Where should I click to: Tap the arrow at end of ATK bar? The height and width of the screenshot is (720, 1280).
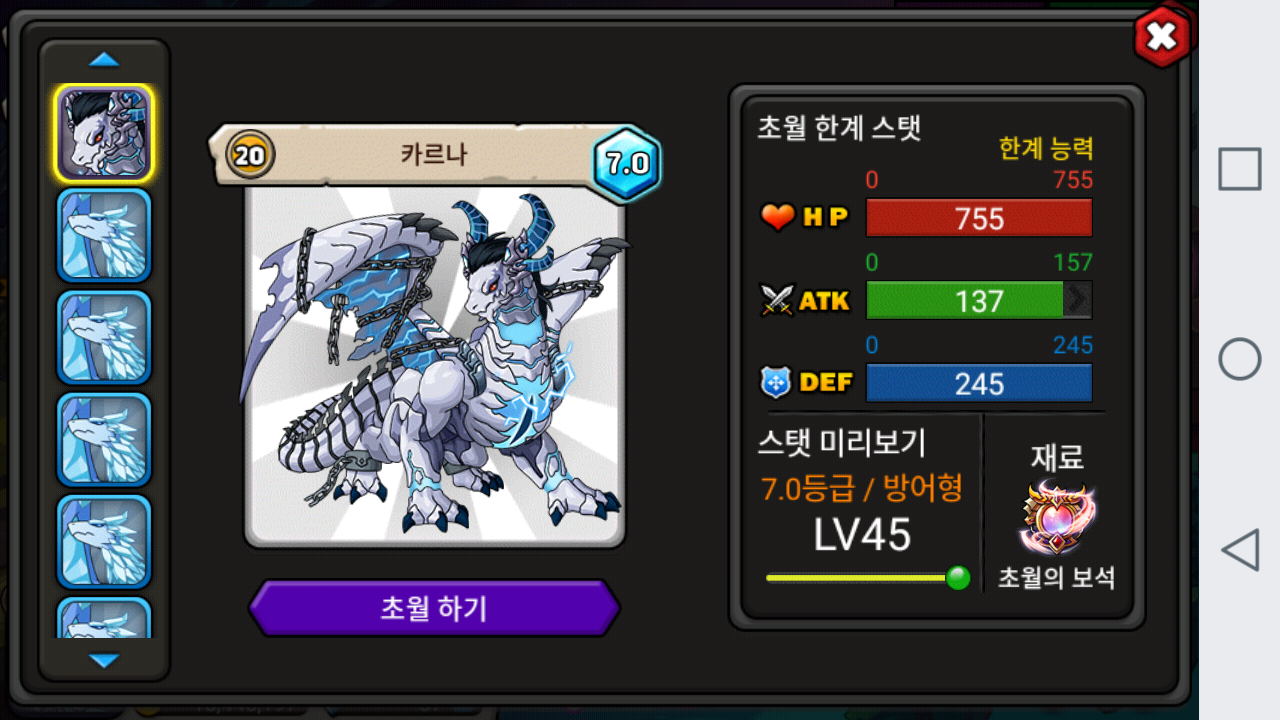click(1078, 300)
